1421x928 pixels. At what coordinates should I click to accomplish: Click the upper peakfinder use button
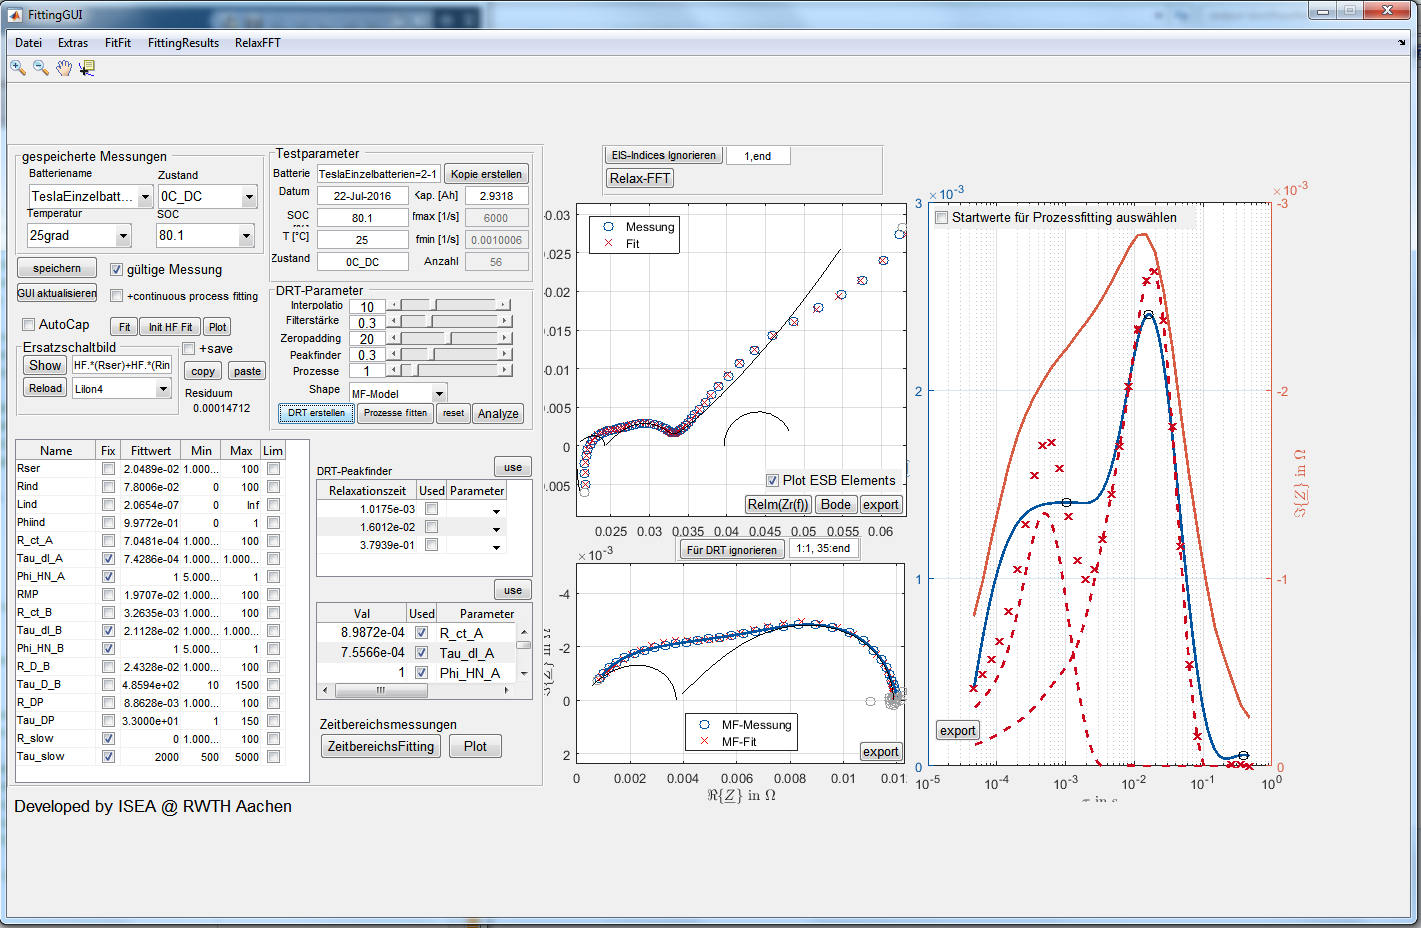tap(513, 467)
